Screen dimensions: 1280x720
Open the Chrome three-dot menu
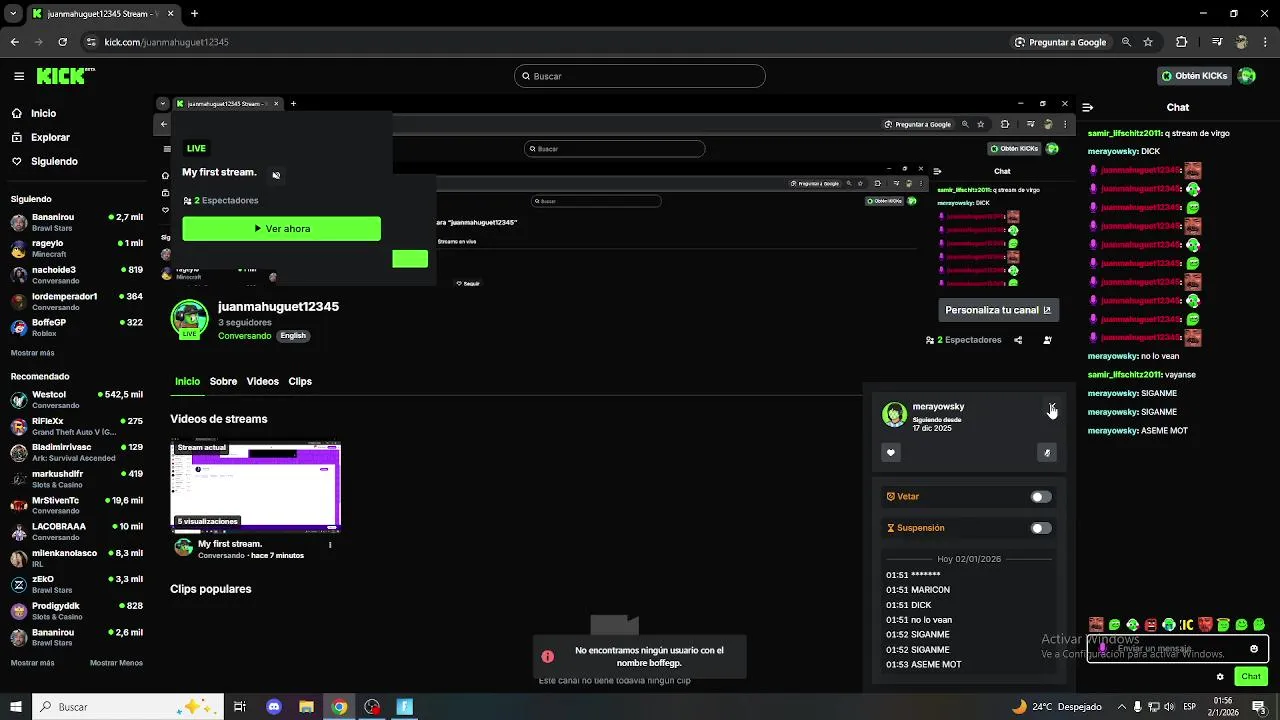click(x=1265, y=42)
